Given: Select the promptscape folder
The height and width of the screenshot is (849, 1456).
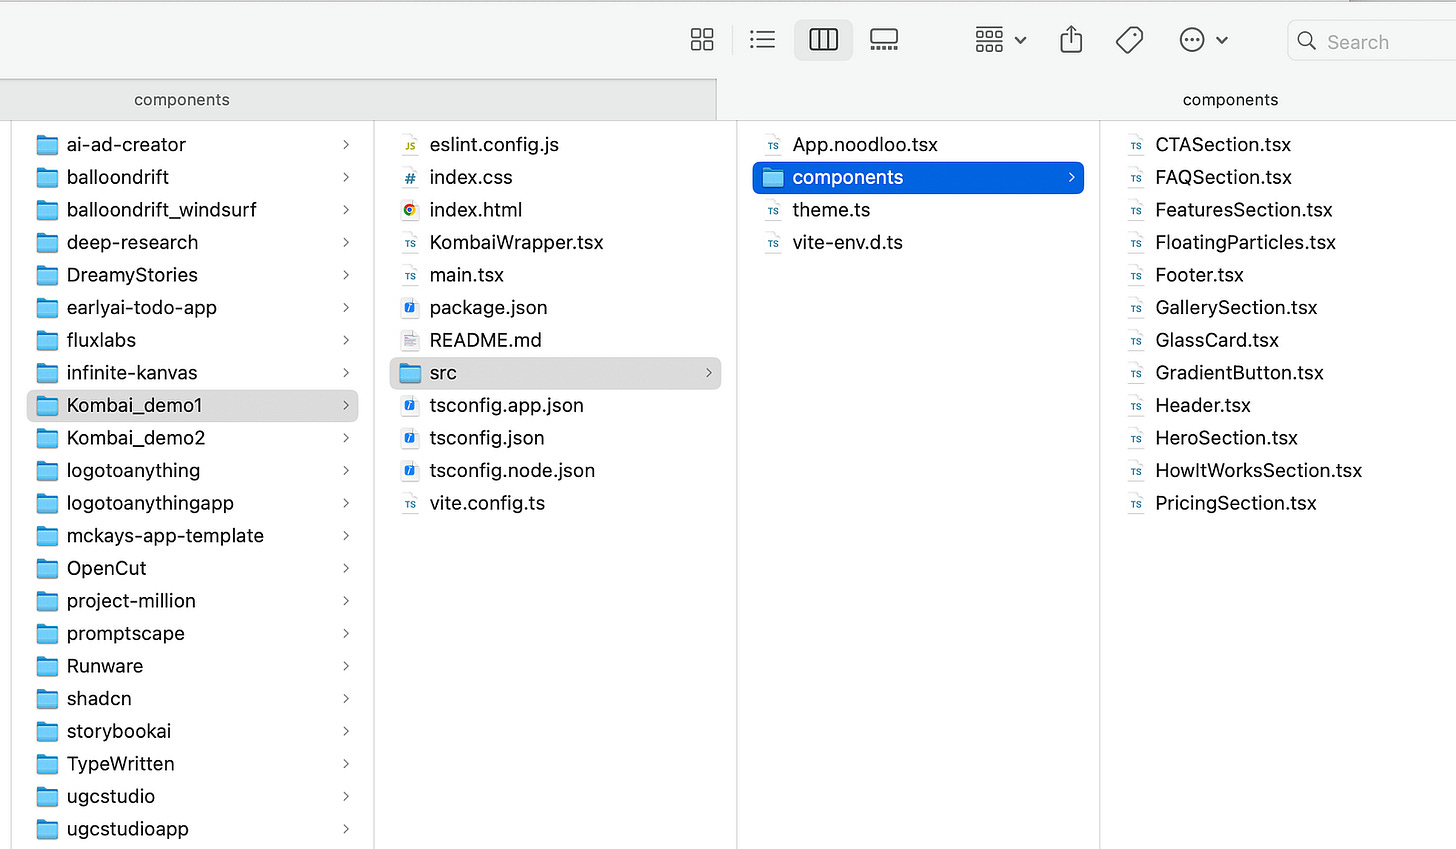Looking at the screenshot, I should [192, 634].
